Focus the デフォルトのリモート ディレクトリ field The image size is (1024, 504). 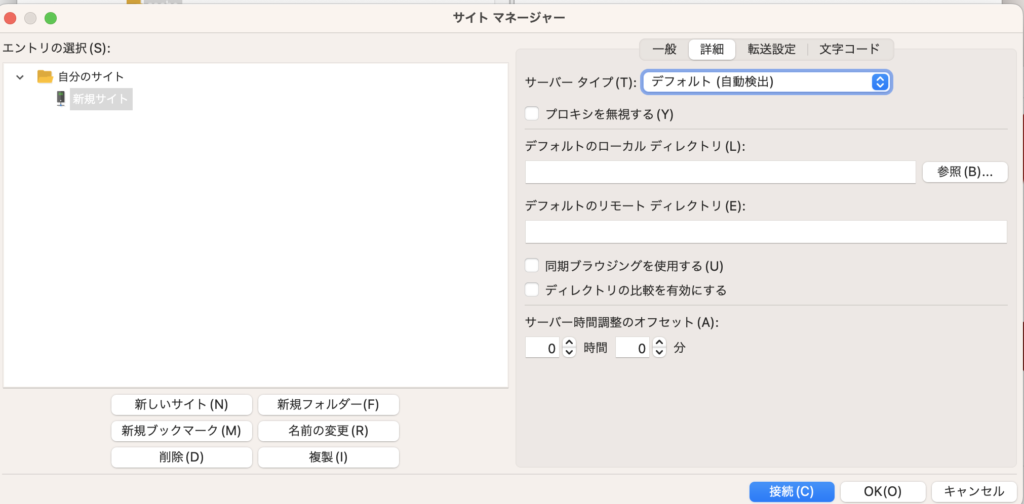[x=765, y=232]
